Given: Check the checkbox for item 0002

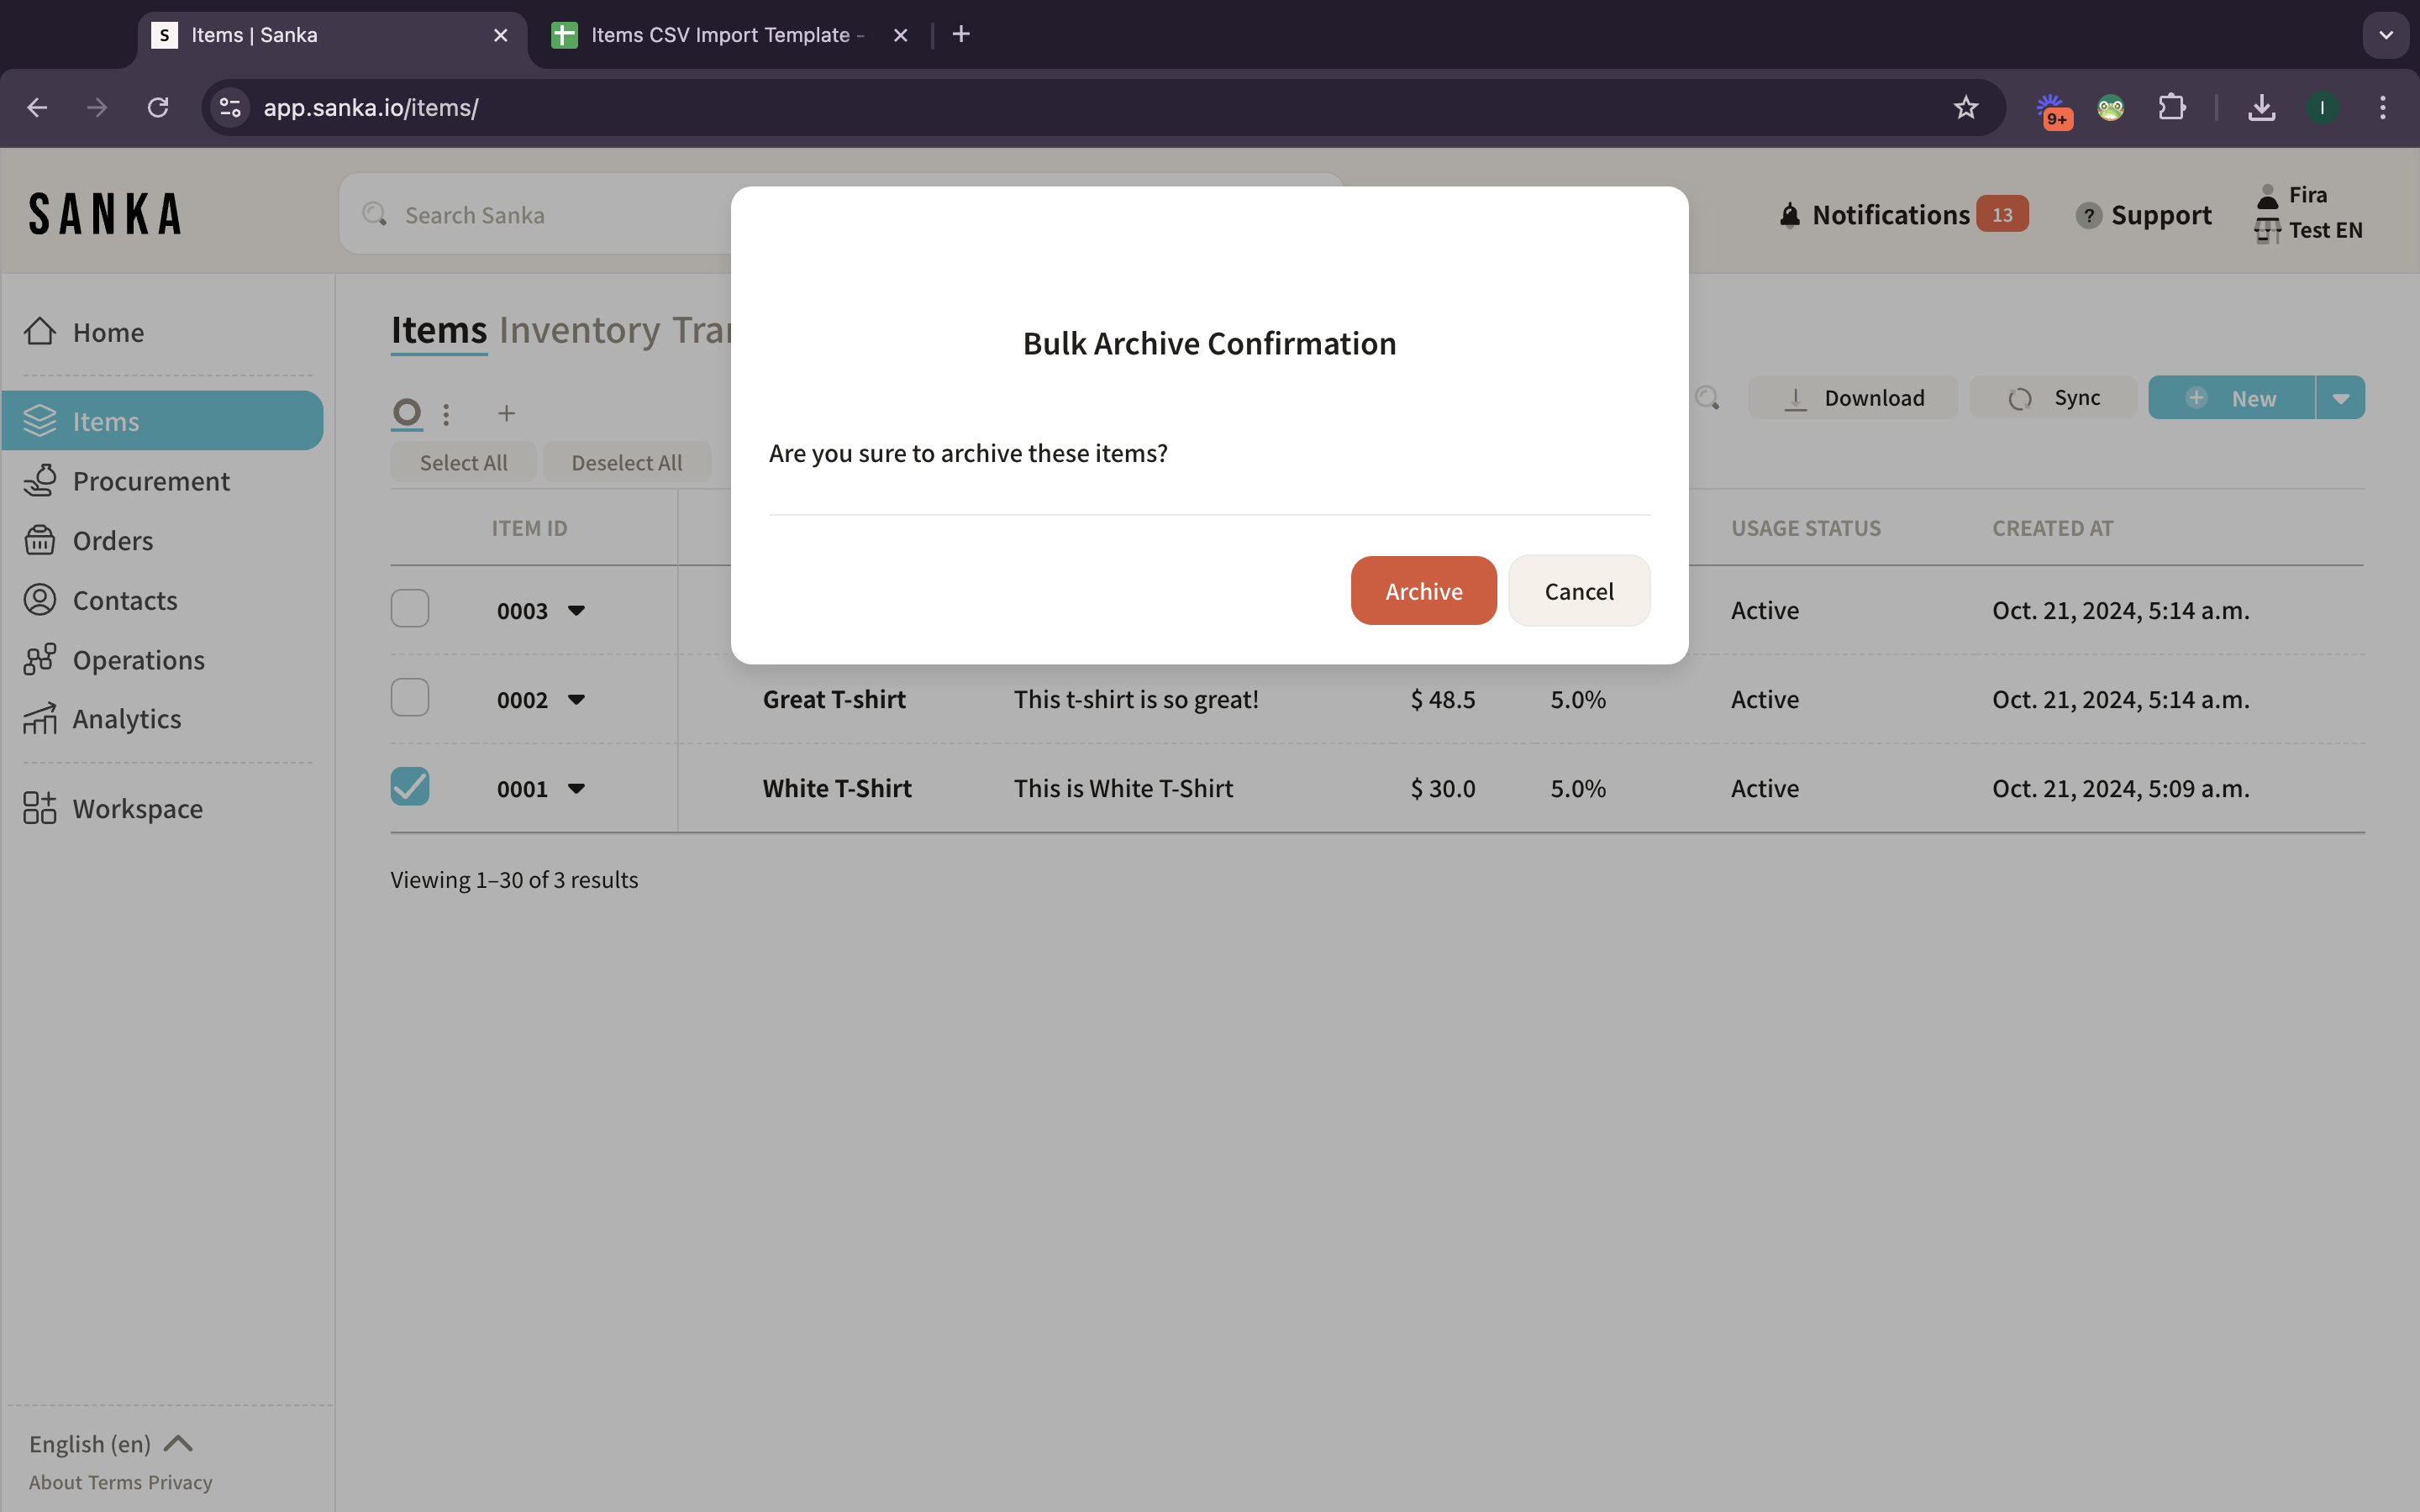Looking at the screenshot, I should pos(410,698).
